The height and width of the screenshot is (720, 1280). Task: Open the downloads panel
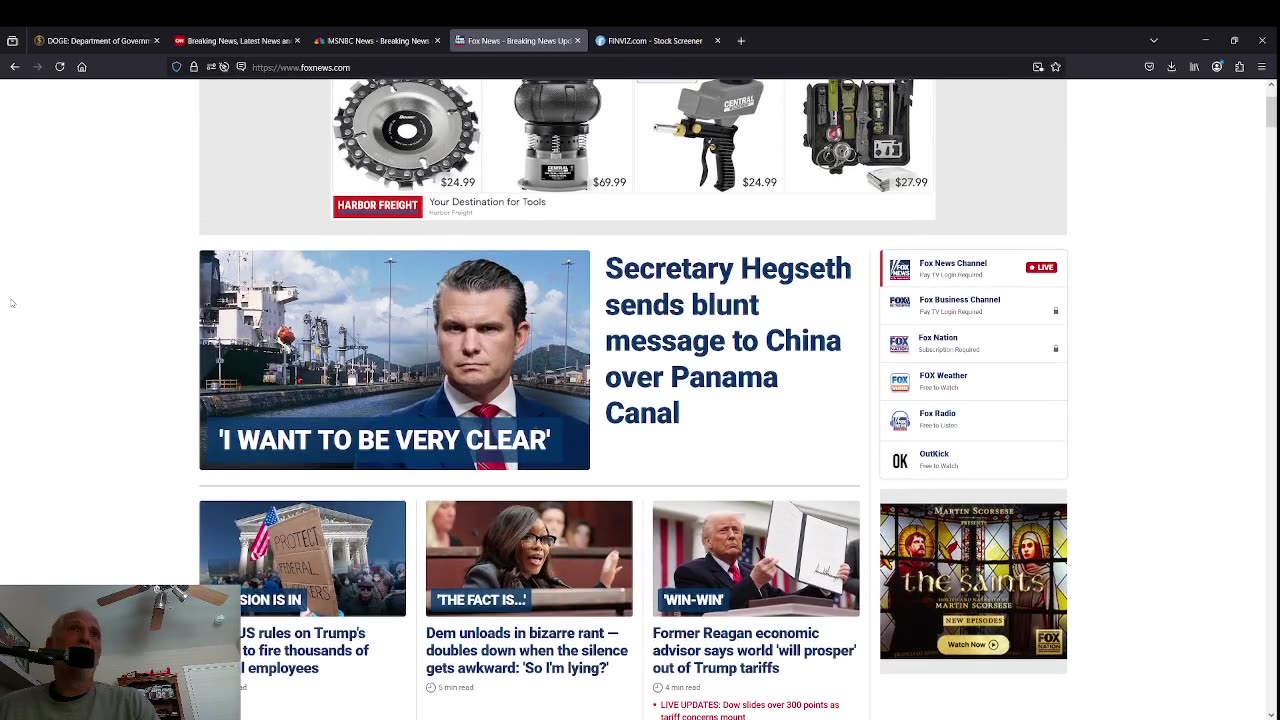(x=1172, y=67)
